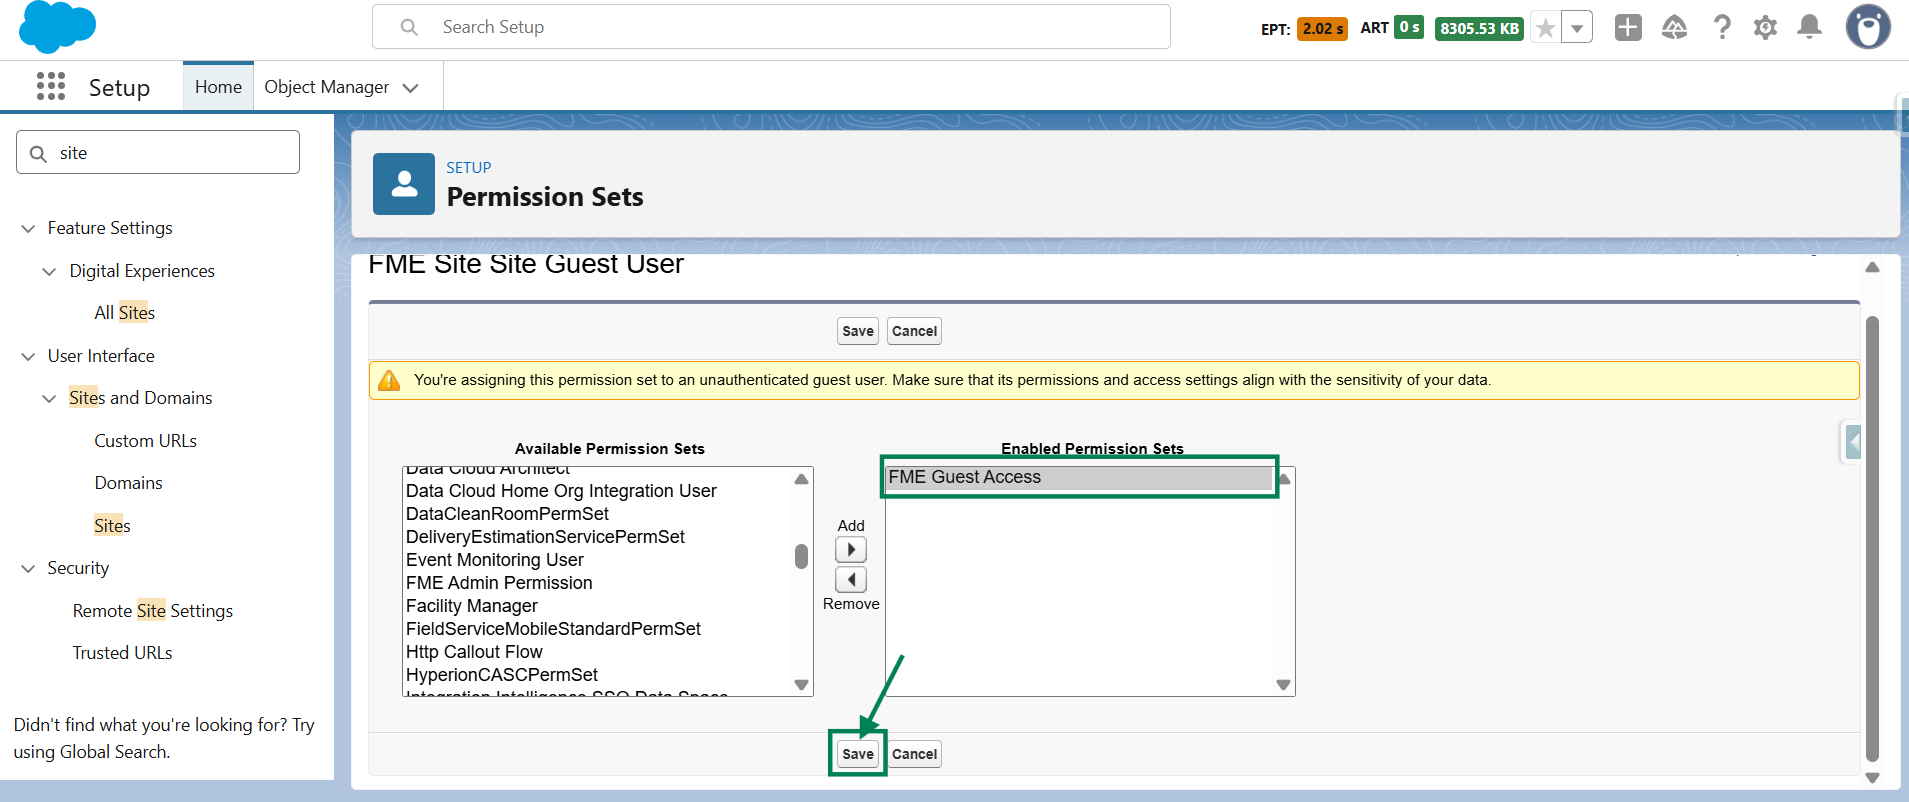The image size is (1909, 802).
Task: Click the main page scroll-down arrow
Action: (x=1873, y=778)
